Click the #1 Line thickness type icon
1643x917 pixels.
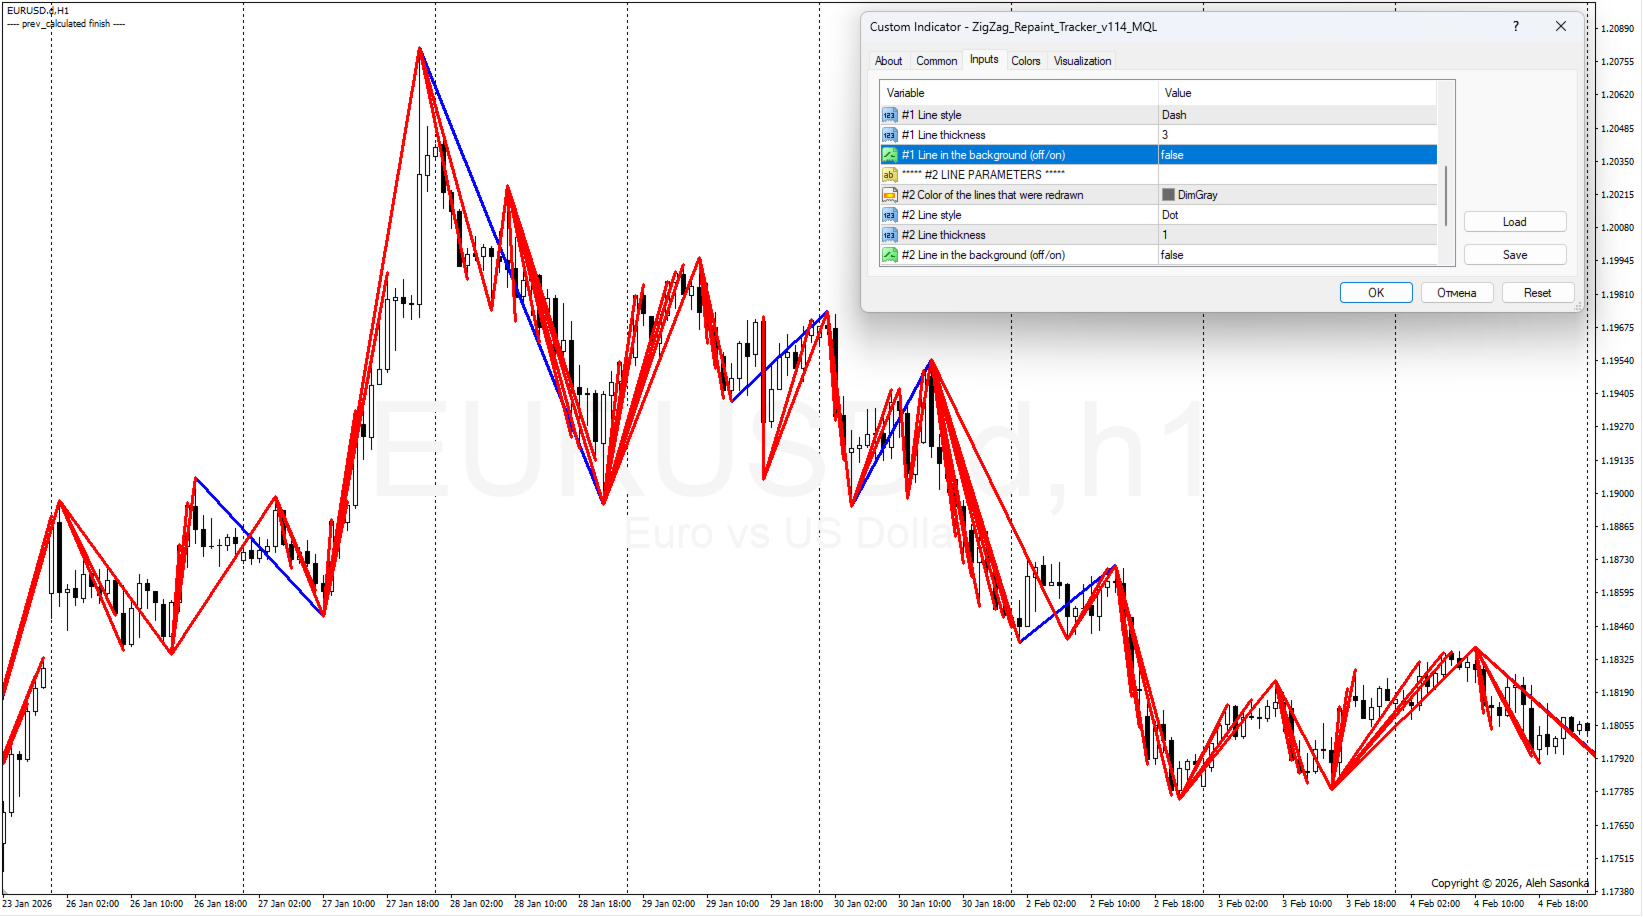click(889, 135)
